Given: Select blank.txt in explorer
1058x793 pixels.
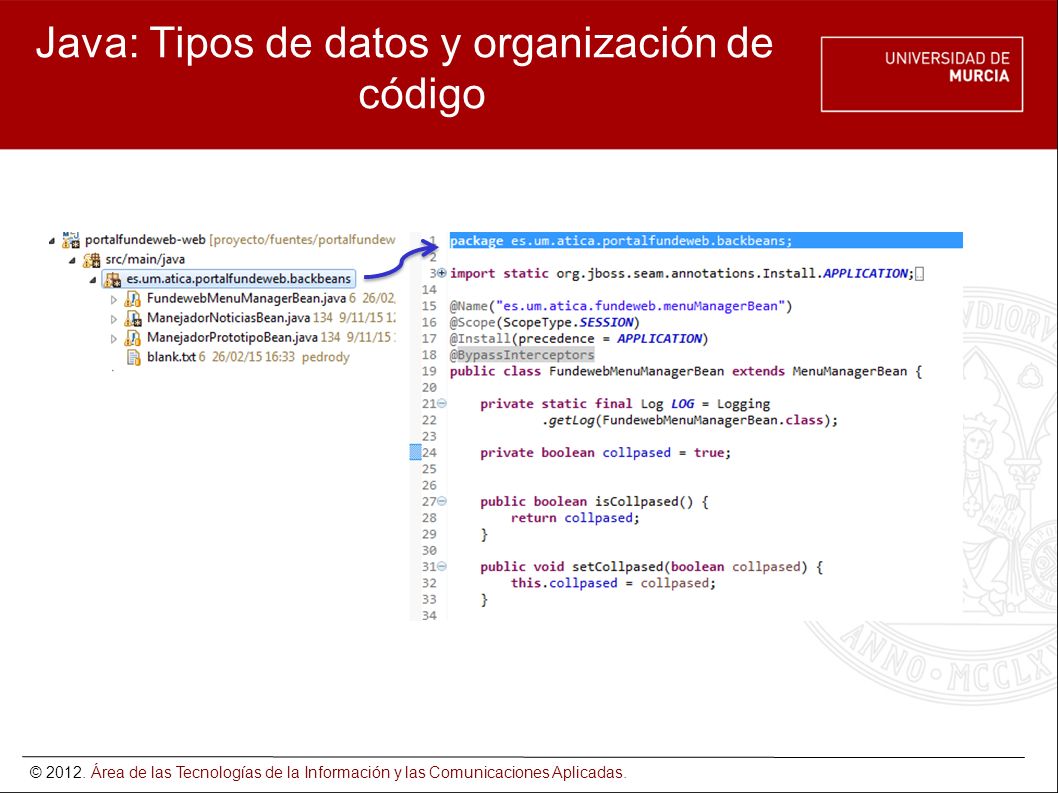Looking at the screenshot, I should coord(171,357).
